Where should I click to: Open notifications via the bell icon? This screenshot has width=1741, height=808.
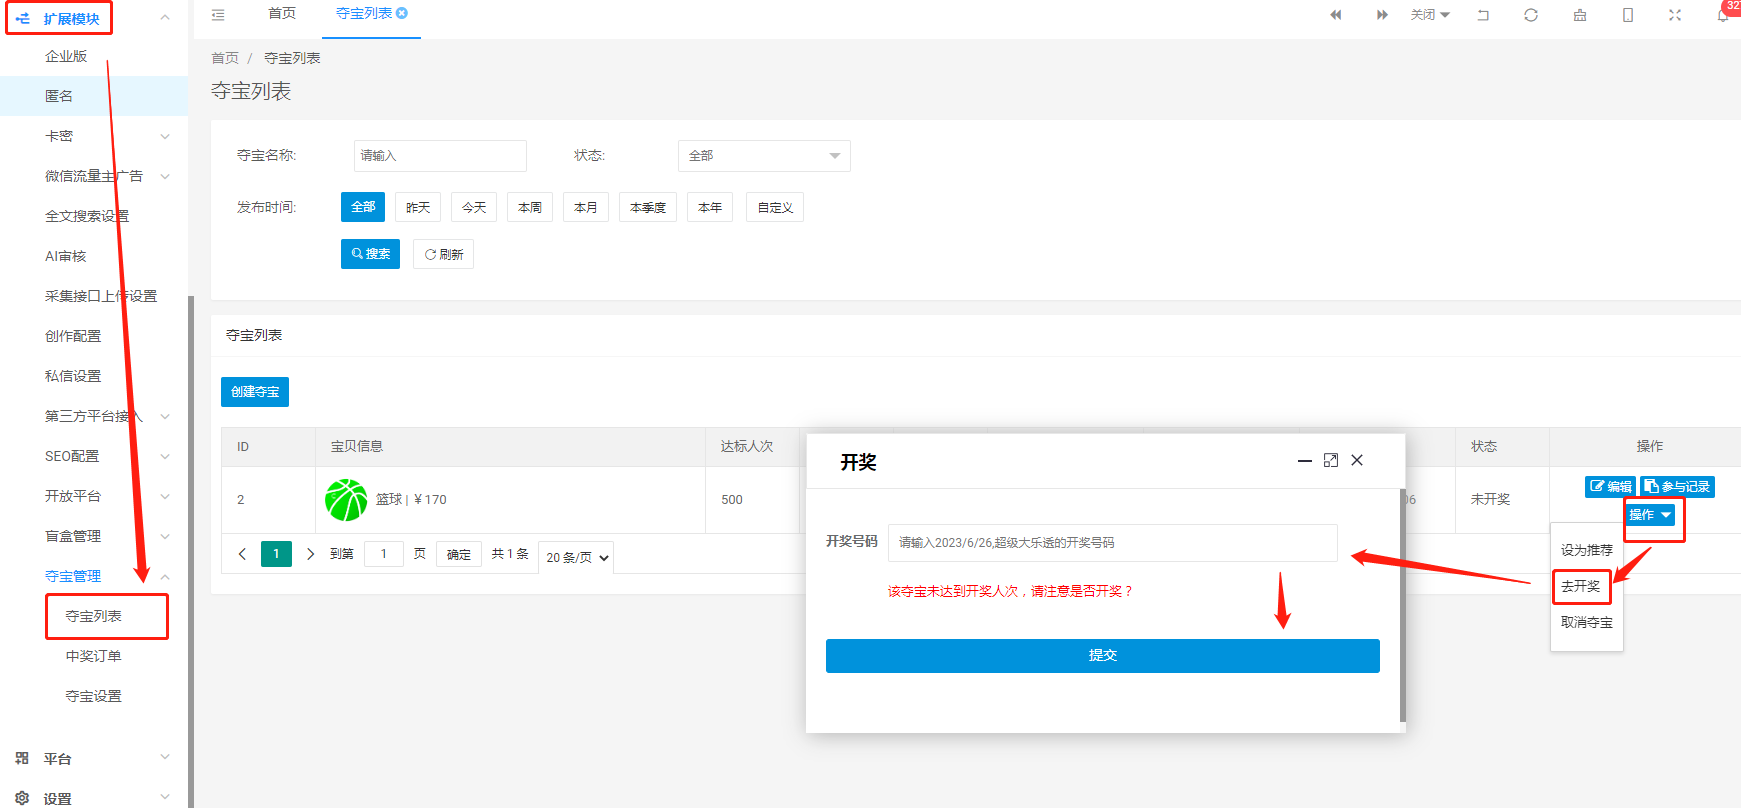pyautogui.click(x=1723, y=15)
